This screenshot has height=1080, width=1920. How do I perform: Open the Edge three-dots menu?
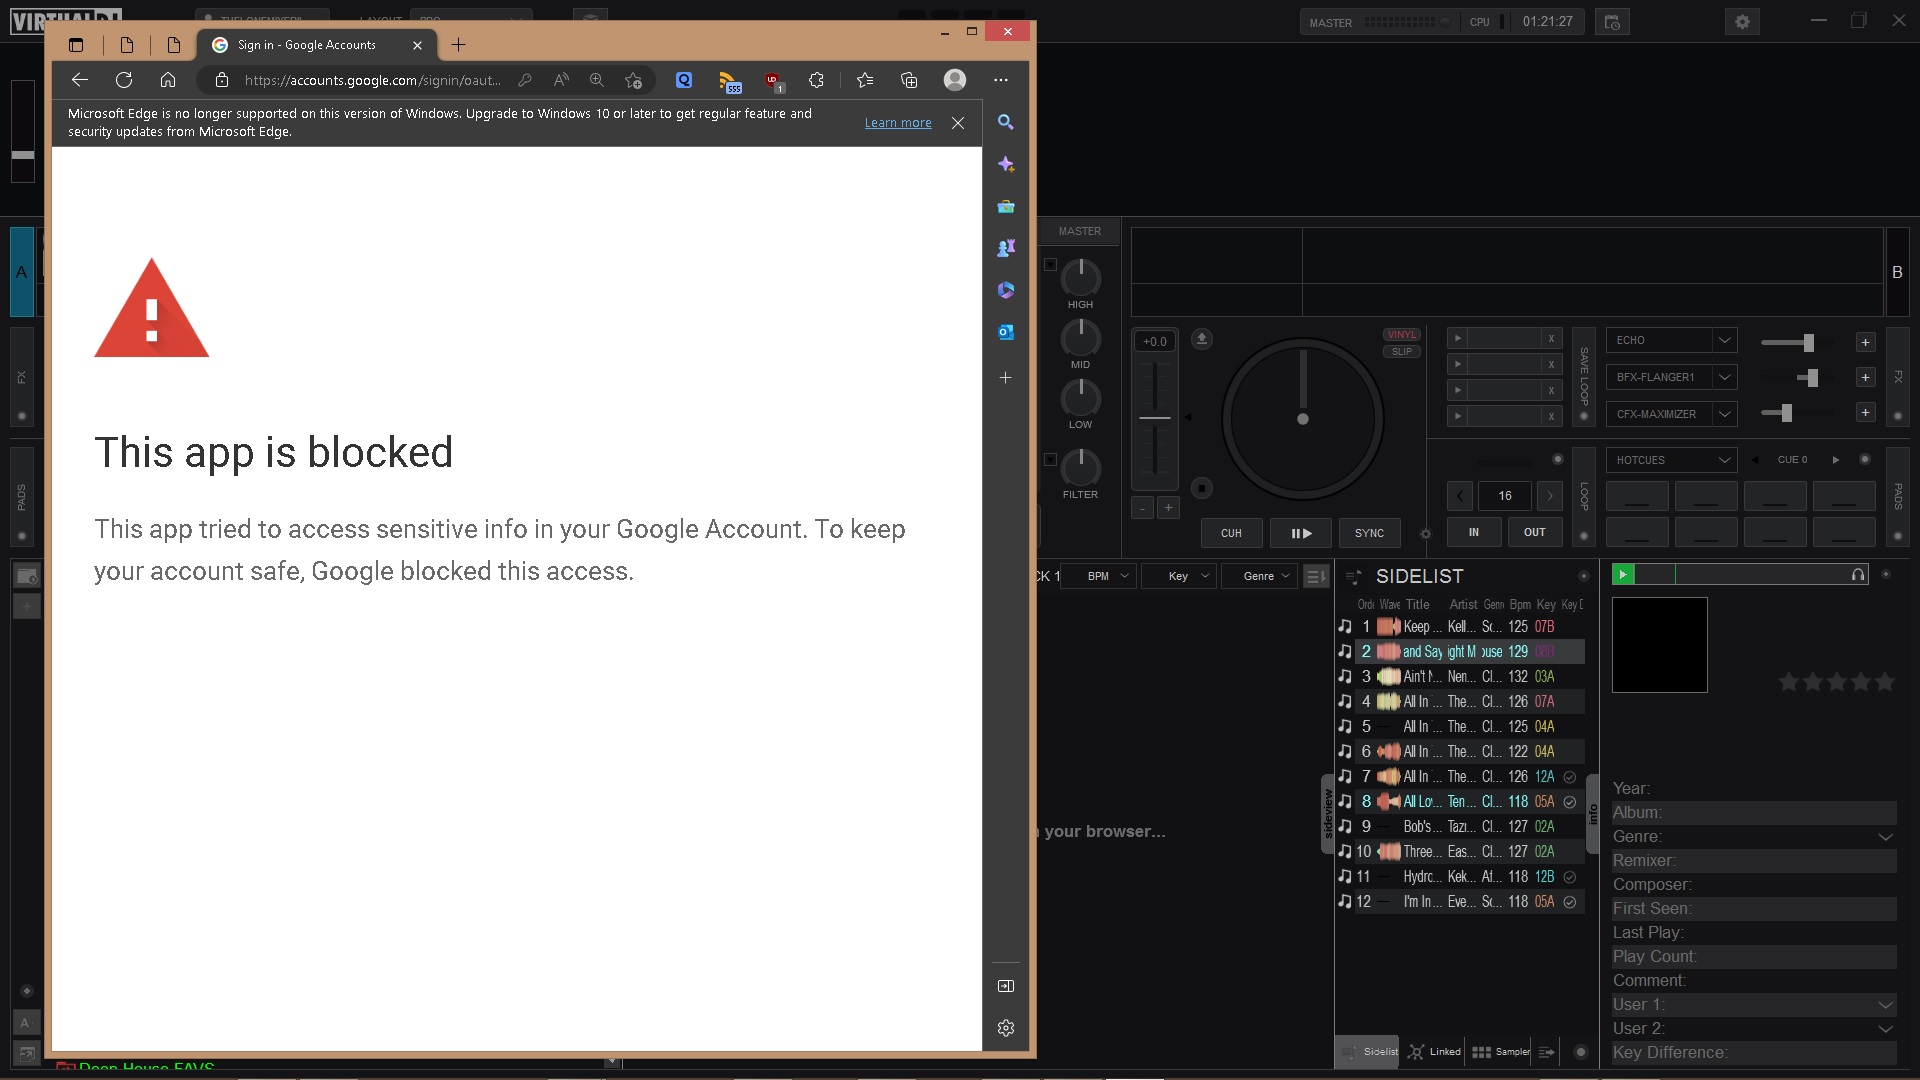coord(1001,80)
